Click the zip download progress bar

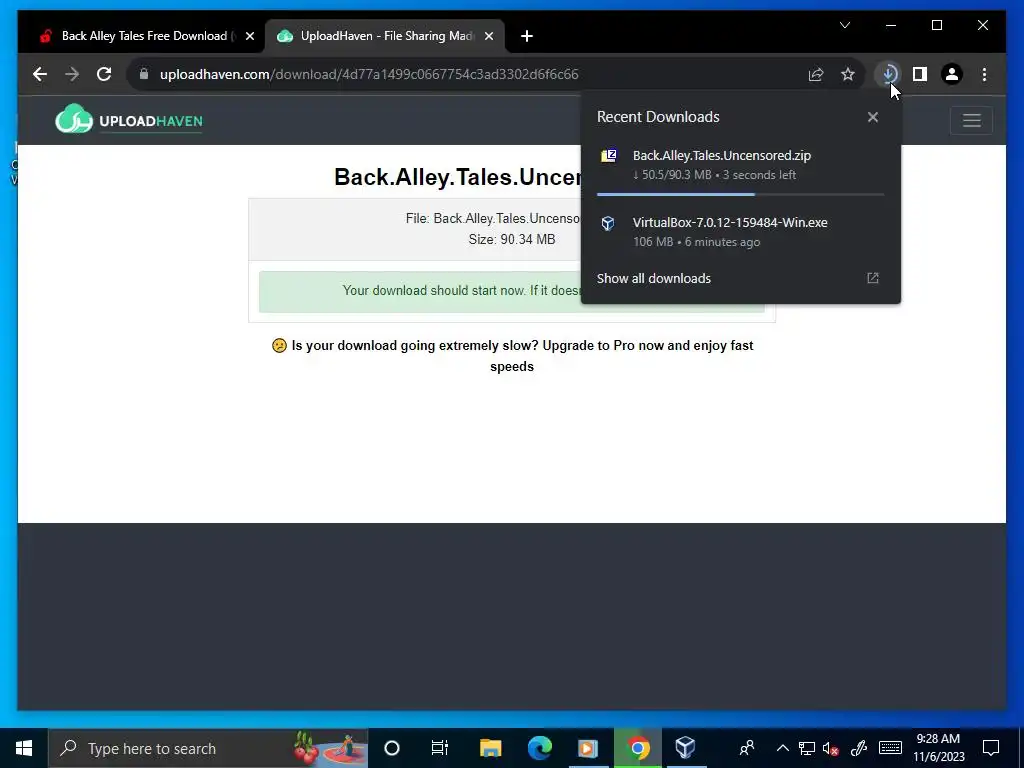click(741, 194)
